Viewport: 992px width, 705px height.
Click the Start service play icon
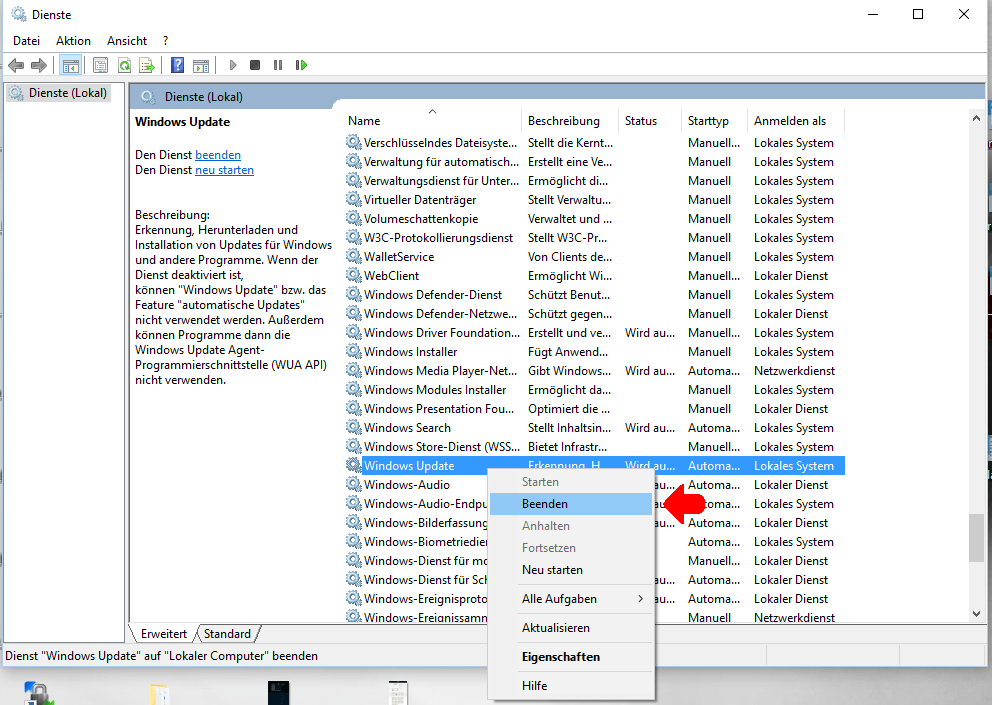click(x=233, y=65)
